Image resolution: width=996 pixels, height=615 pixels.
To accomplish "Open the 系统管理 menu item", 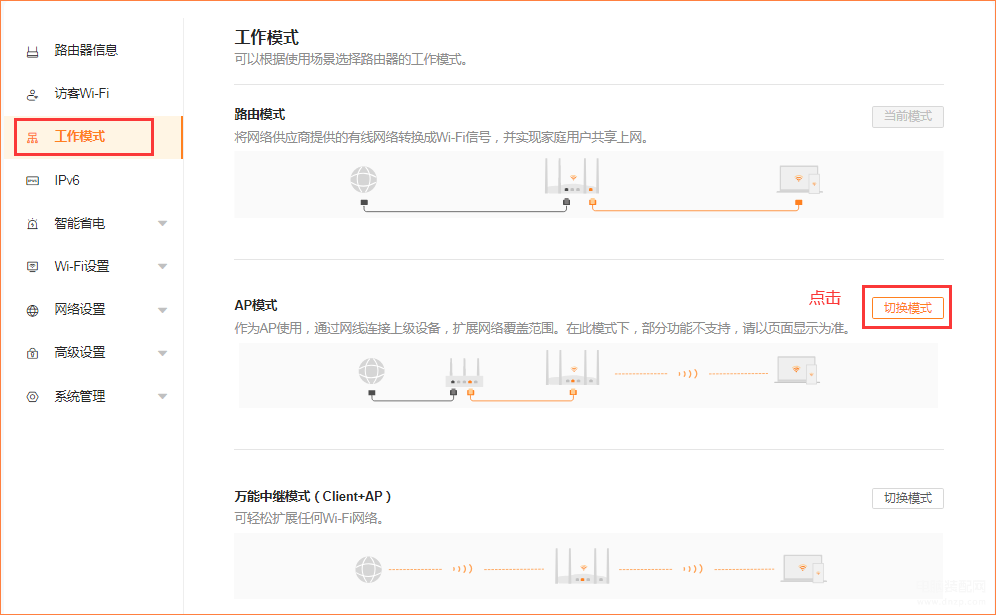I will pyautogui.click(x=79, y=396).
